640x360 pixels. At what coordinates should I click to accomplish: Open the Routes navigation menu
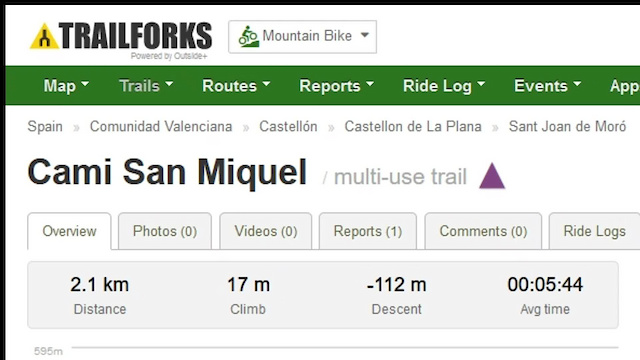pyautogui.click(x=236, y=86)
